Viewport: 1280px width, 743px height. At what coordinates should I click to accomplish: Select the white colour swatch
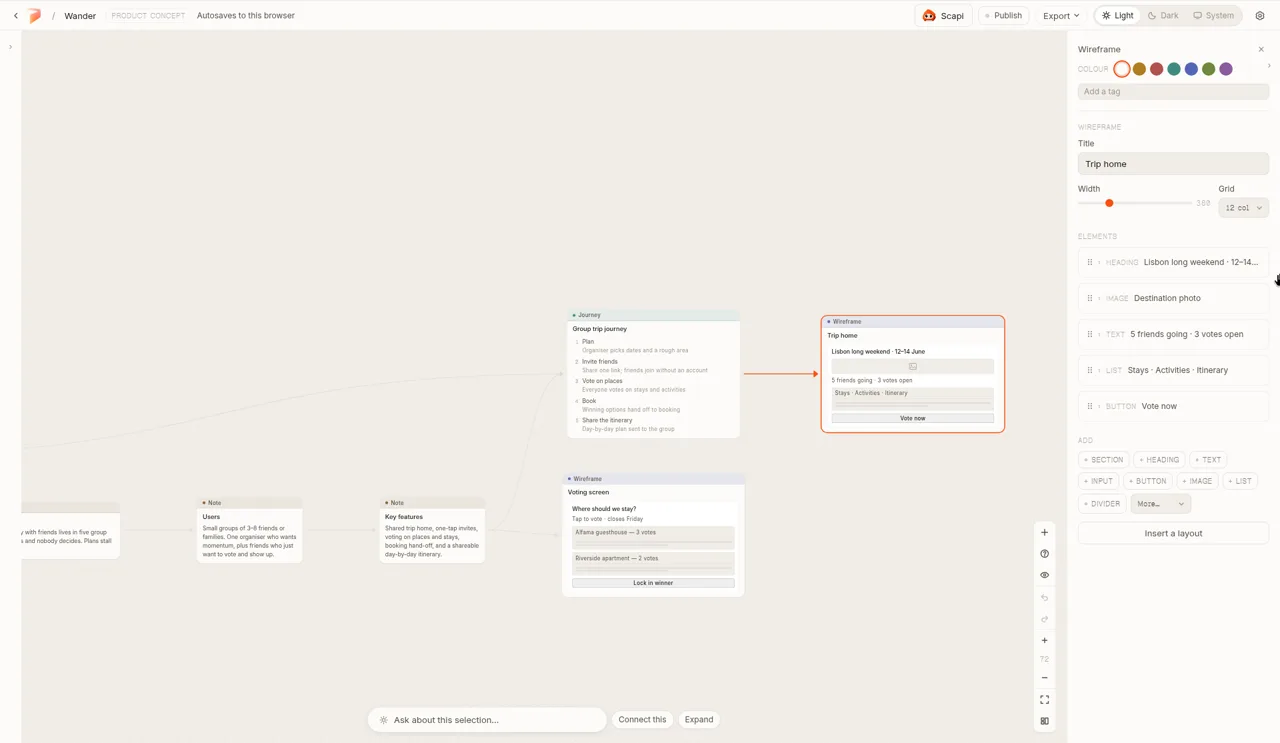1122,69
